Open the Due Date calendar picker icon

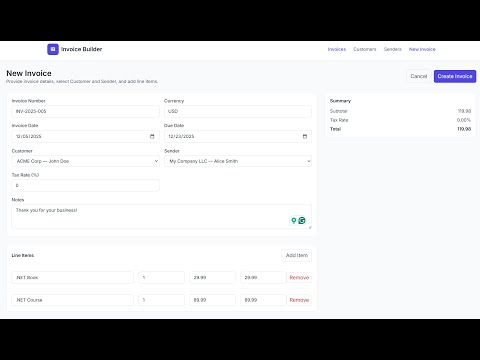click(305, 136)
